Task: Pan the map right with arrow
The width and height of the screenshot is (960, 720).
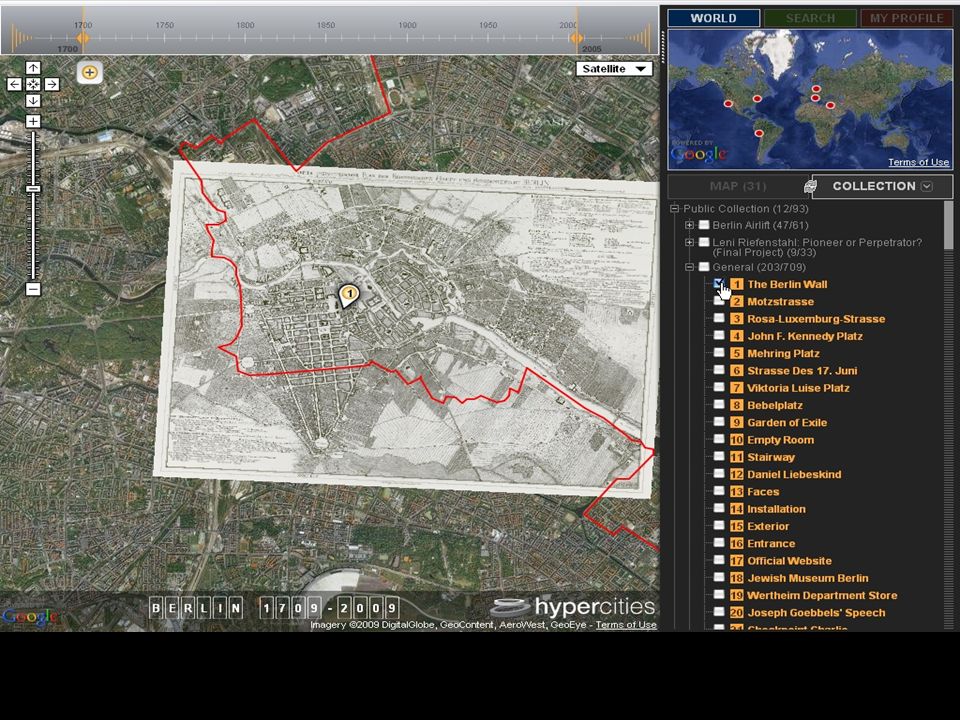Action: pyautogui.click(x=52, y=84)
